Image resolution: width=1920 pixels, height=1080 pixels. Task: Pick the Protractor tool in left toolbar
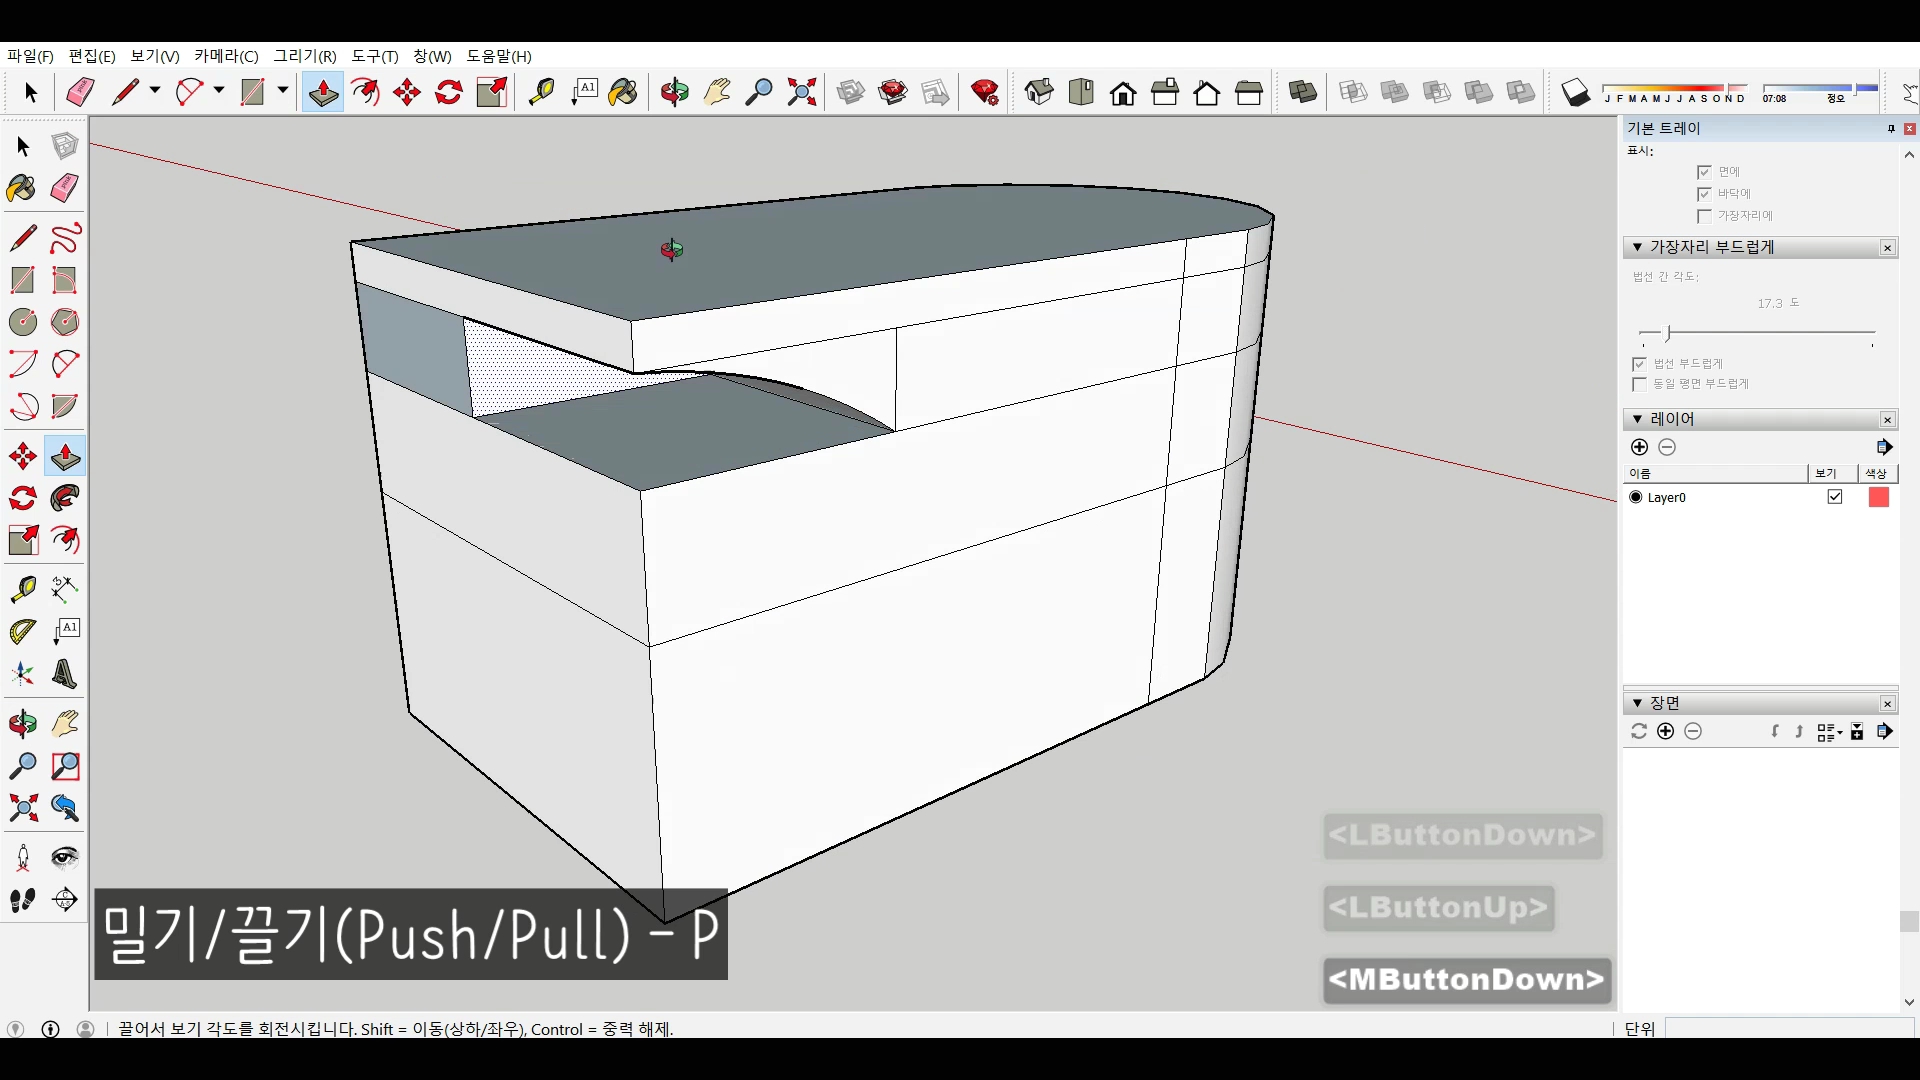(x=22, y=632)
